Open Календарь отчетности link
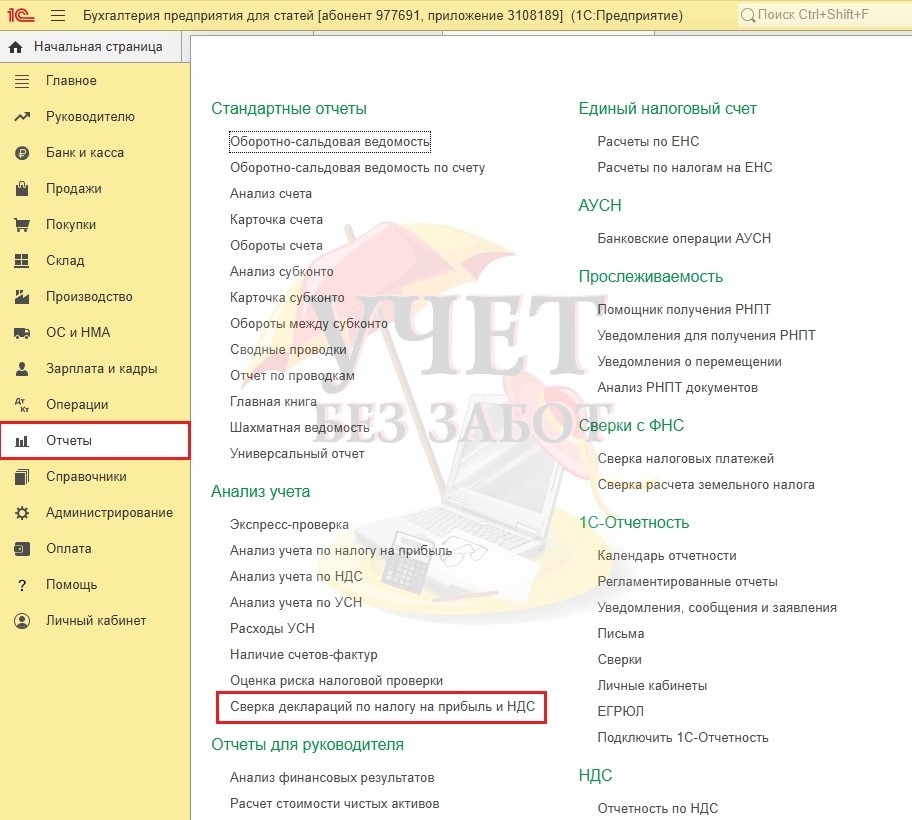 click(667, 556)
